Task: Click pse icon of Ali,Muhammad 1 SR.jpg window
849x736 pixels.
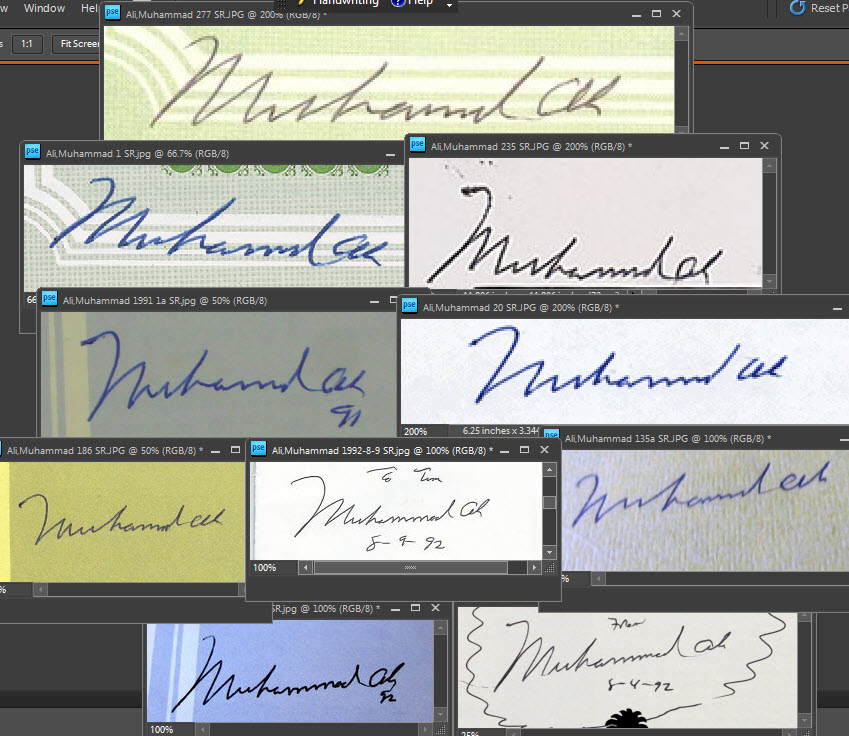Action: [x=32, y=152]
